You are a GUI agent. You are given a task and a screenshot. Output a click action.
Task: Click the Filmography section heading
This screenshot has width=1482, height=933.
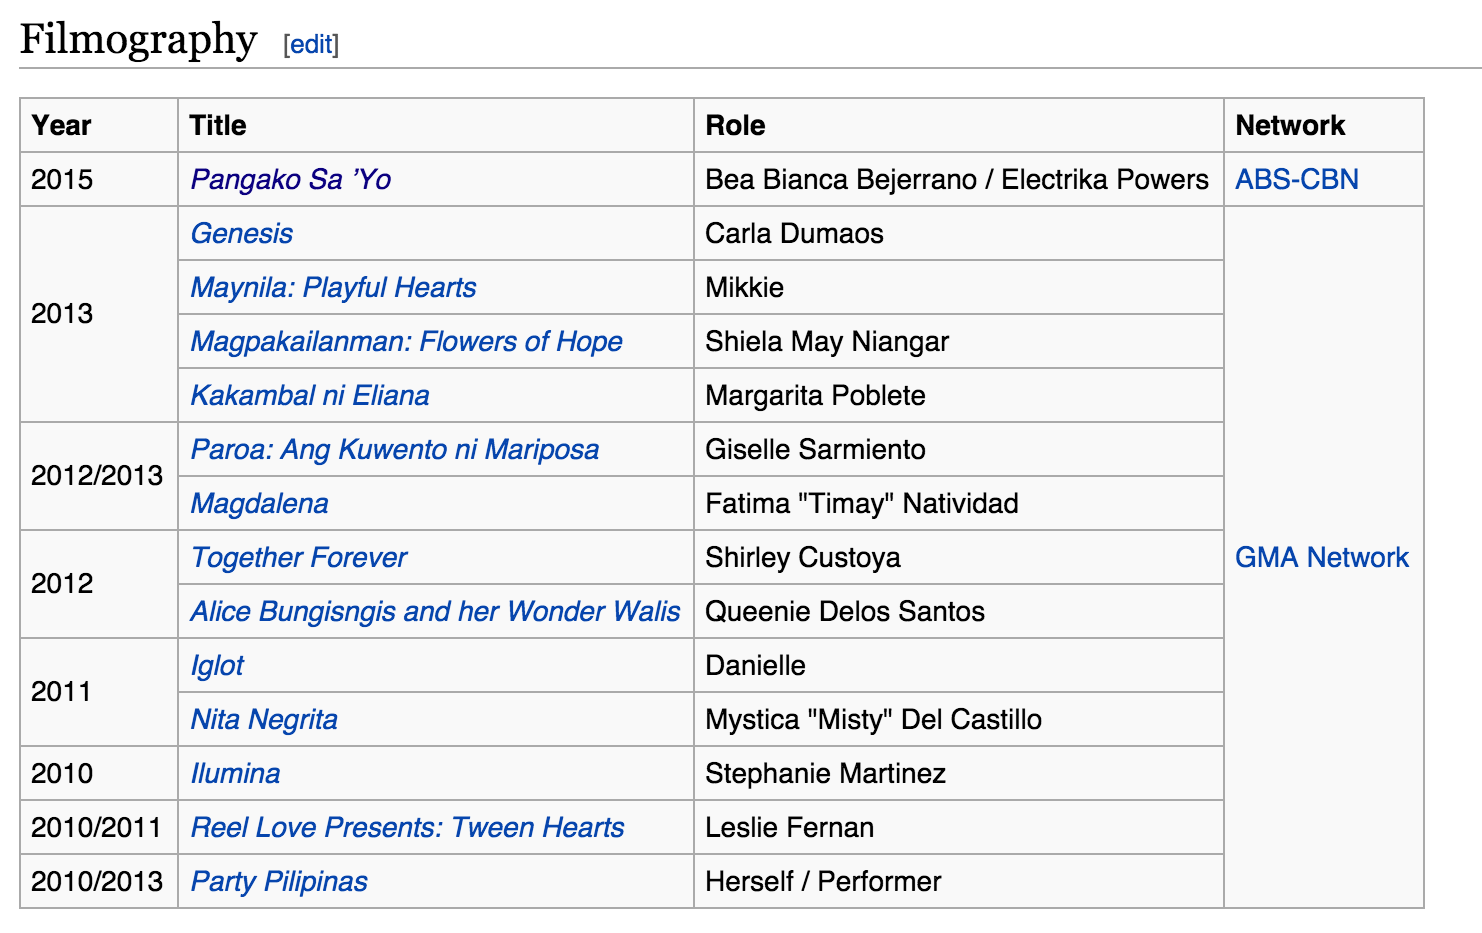tap(139, 40)
